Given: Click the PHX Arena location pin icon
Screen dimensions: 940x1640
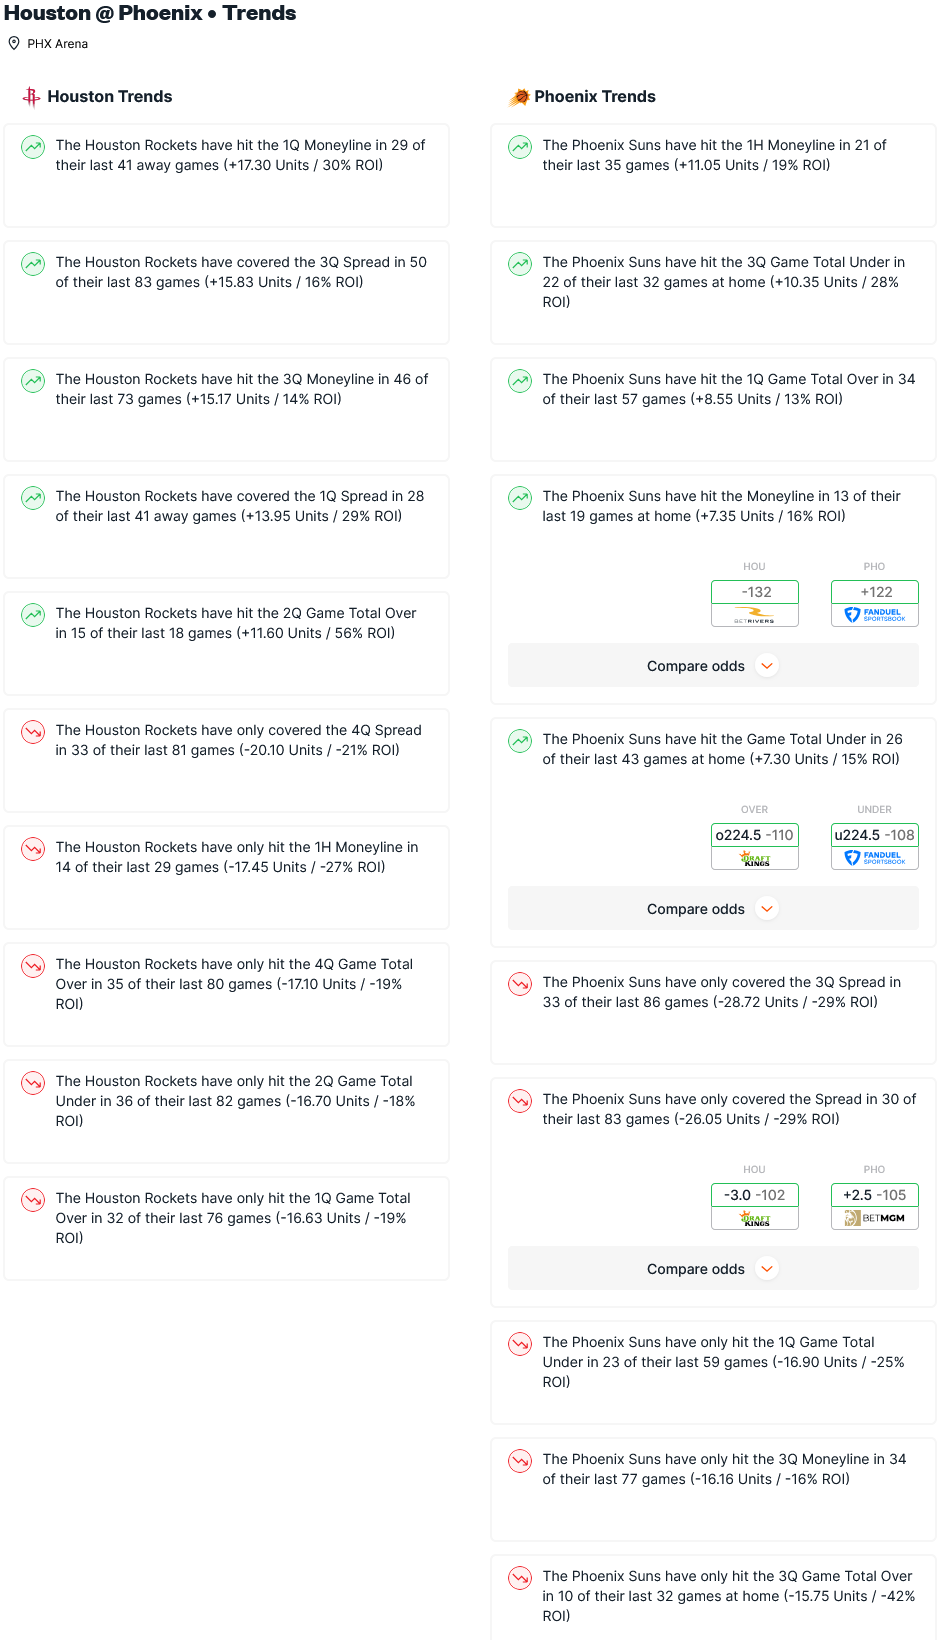Looking at the screenshot, I should coord(14,43).
